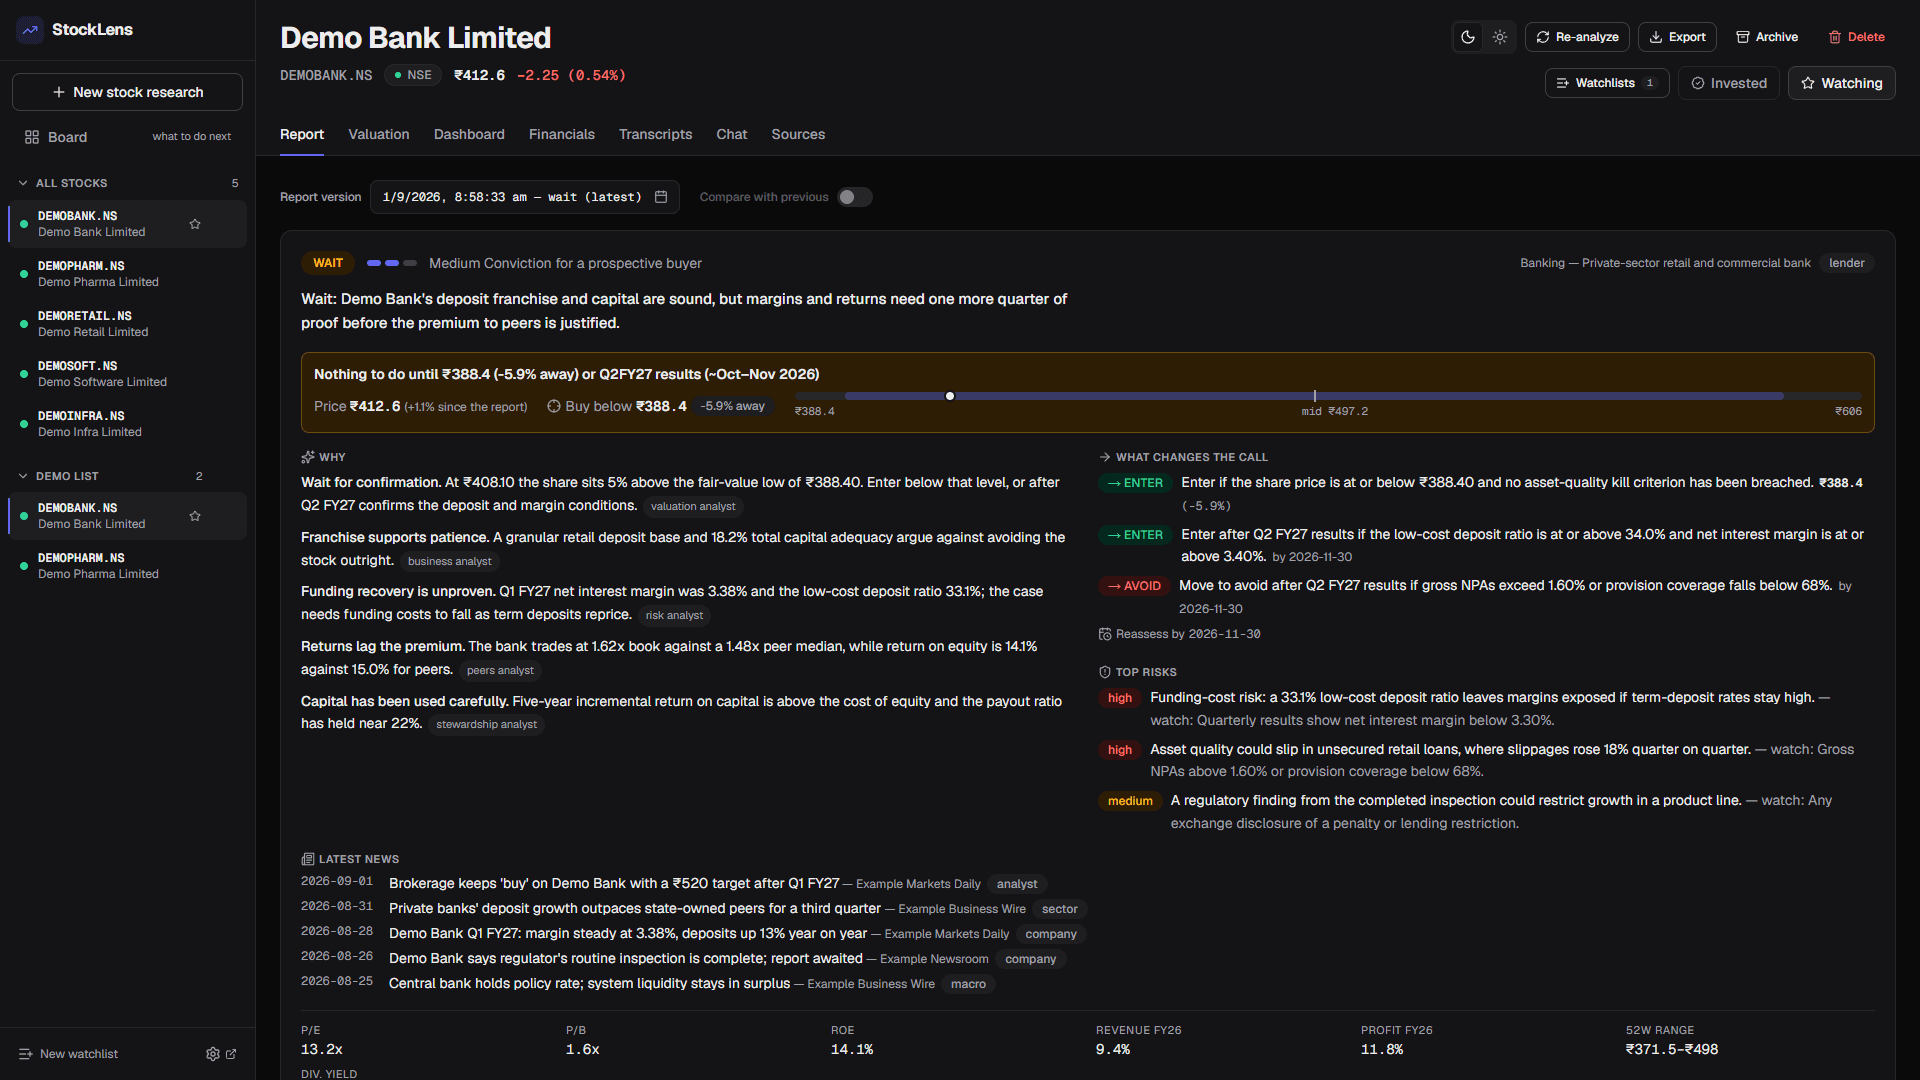This screenshot has width=1920, height=1080.
Task: Click the peers analyst tag
Action: (500, 670)
